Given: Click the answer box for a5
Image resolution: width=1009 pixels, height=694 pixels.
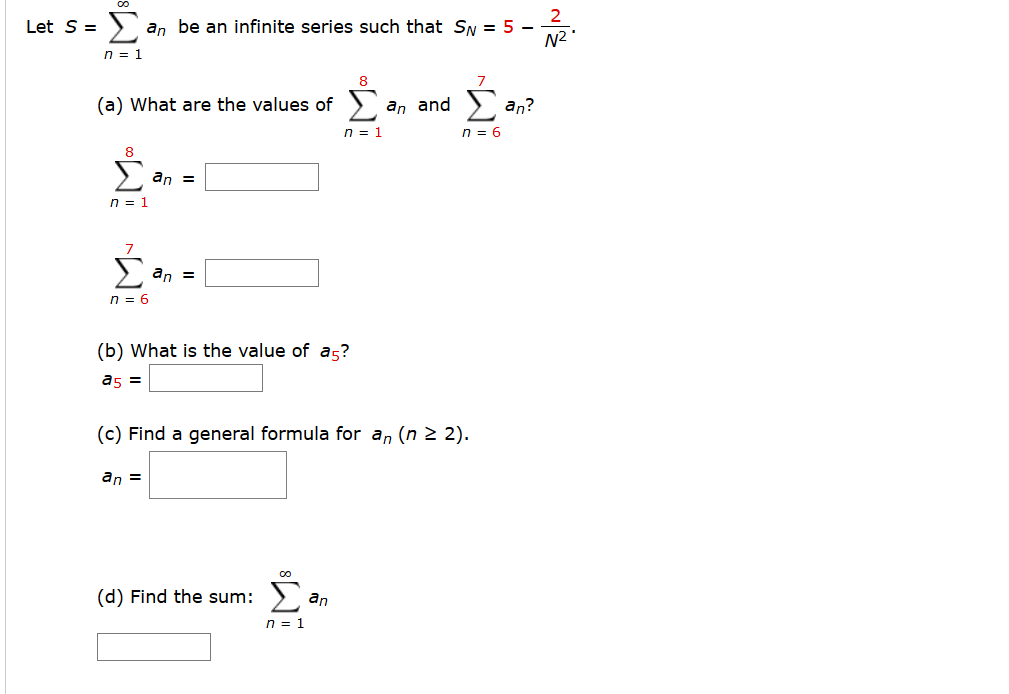Looking at the screenshot, I should click(x=205, y=378).
